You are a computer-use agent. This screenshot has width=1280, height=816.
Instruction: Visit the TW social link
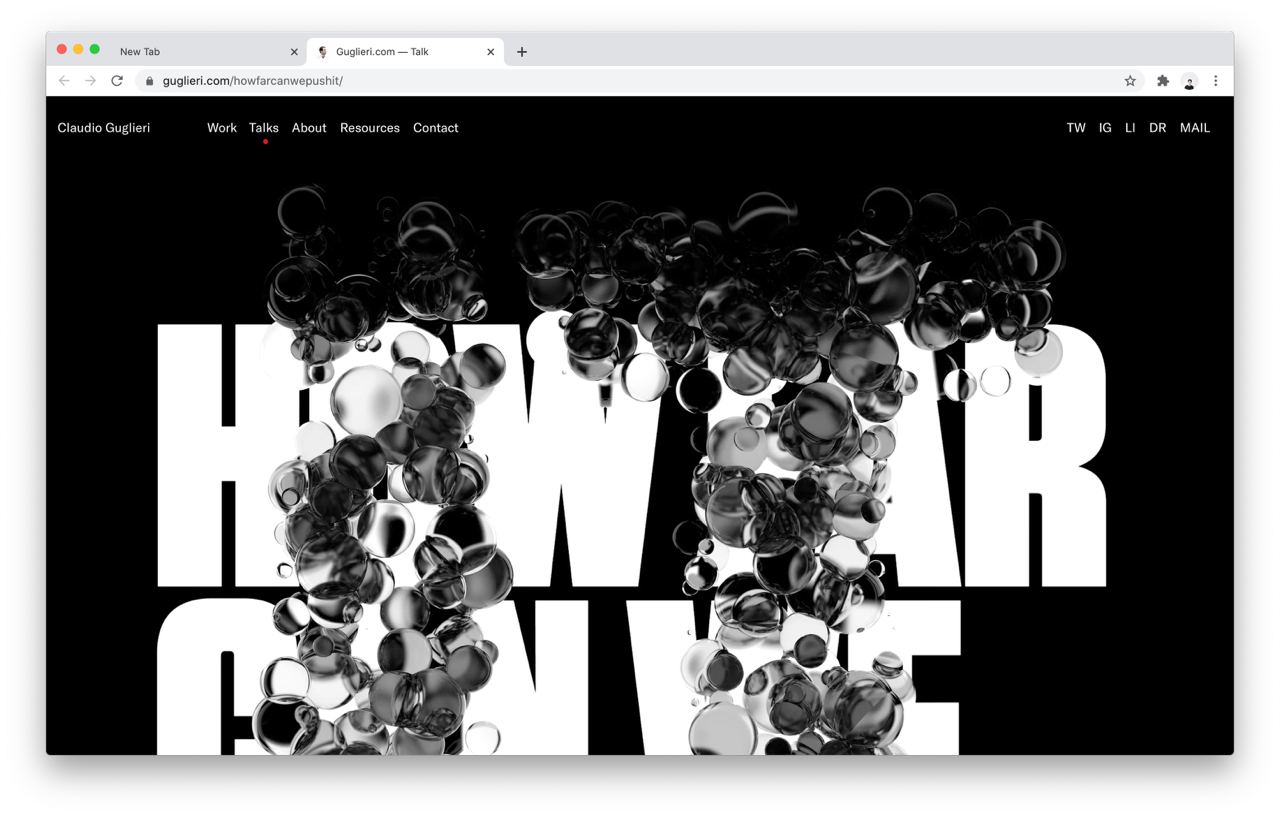coord(1076,128)
